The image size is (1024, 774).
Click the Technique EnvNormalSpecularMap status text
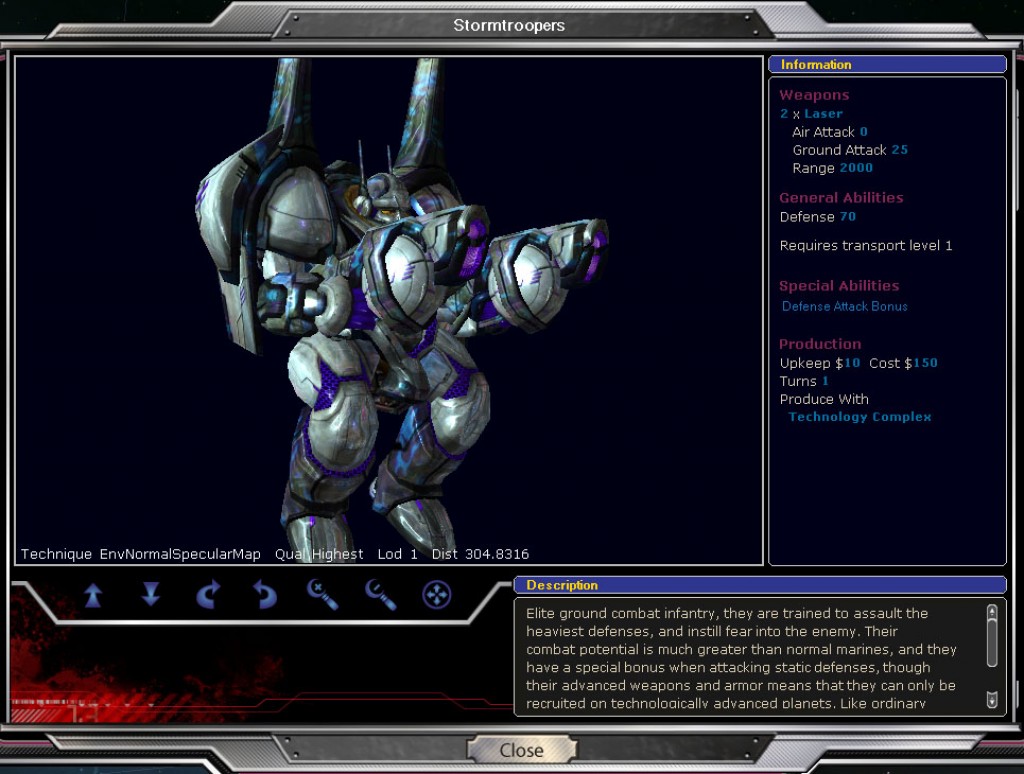pos(141,554)
